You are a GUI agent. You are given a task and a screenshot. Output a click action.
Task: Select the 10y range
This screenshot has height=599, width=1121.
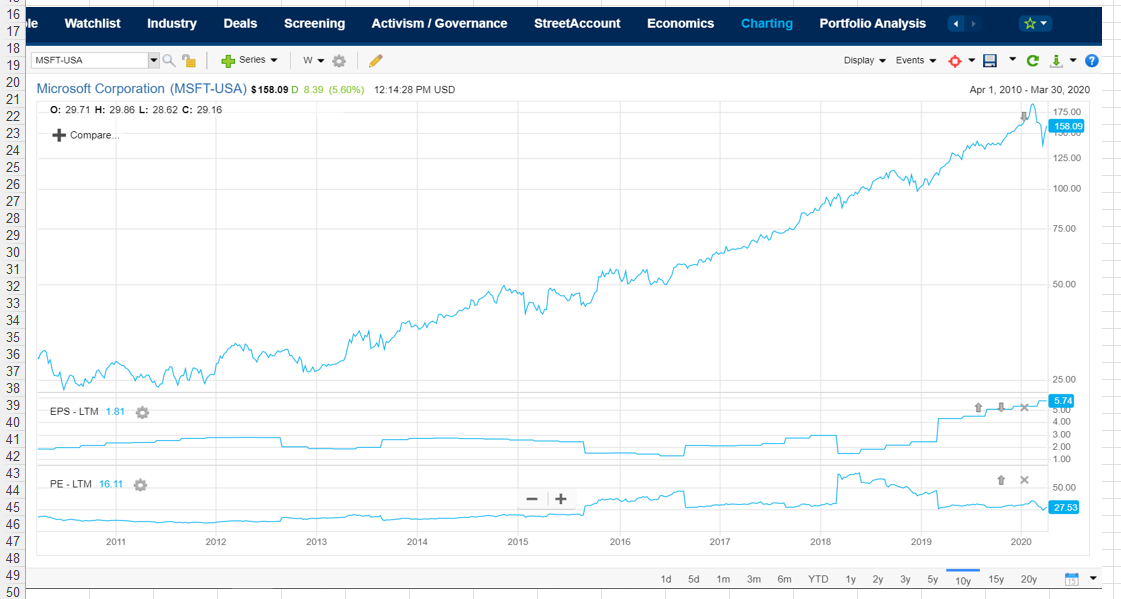(x=963, y=580)
